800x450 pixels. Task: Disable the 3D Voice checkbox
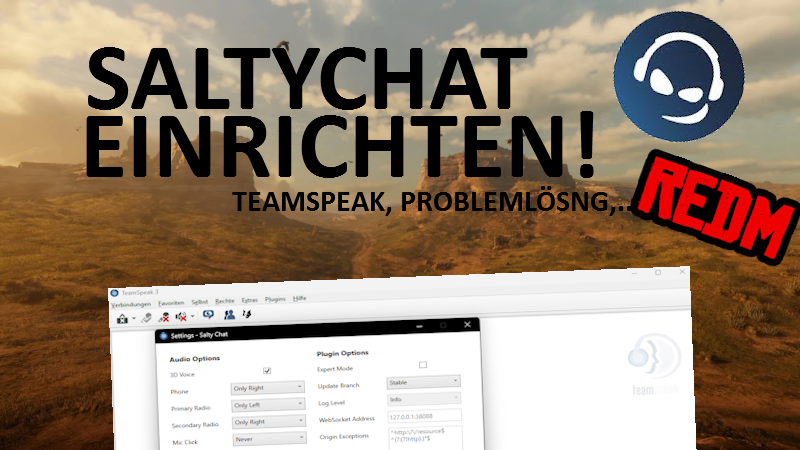[x=267, y=370]
